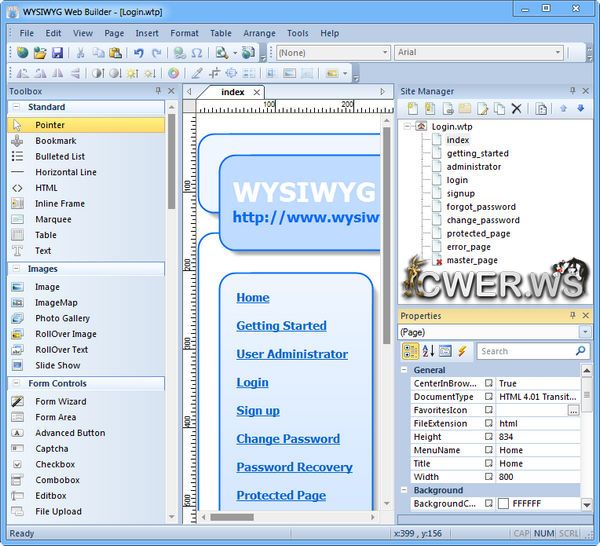The height and width of the screenshot is (546, 600).
Task: Click the Properties search field
Action: (x=525, y=351)
